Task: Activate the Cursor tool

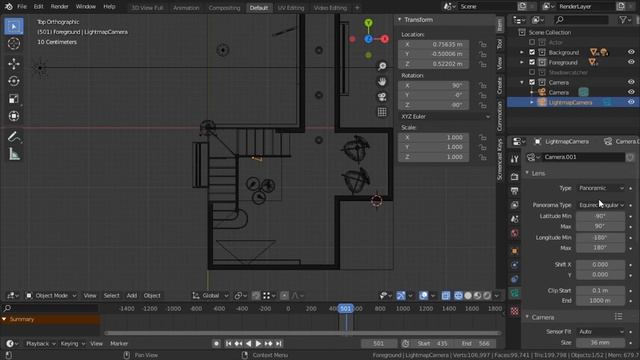Action: coord(14,44)
